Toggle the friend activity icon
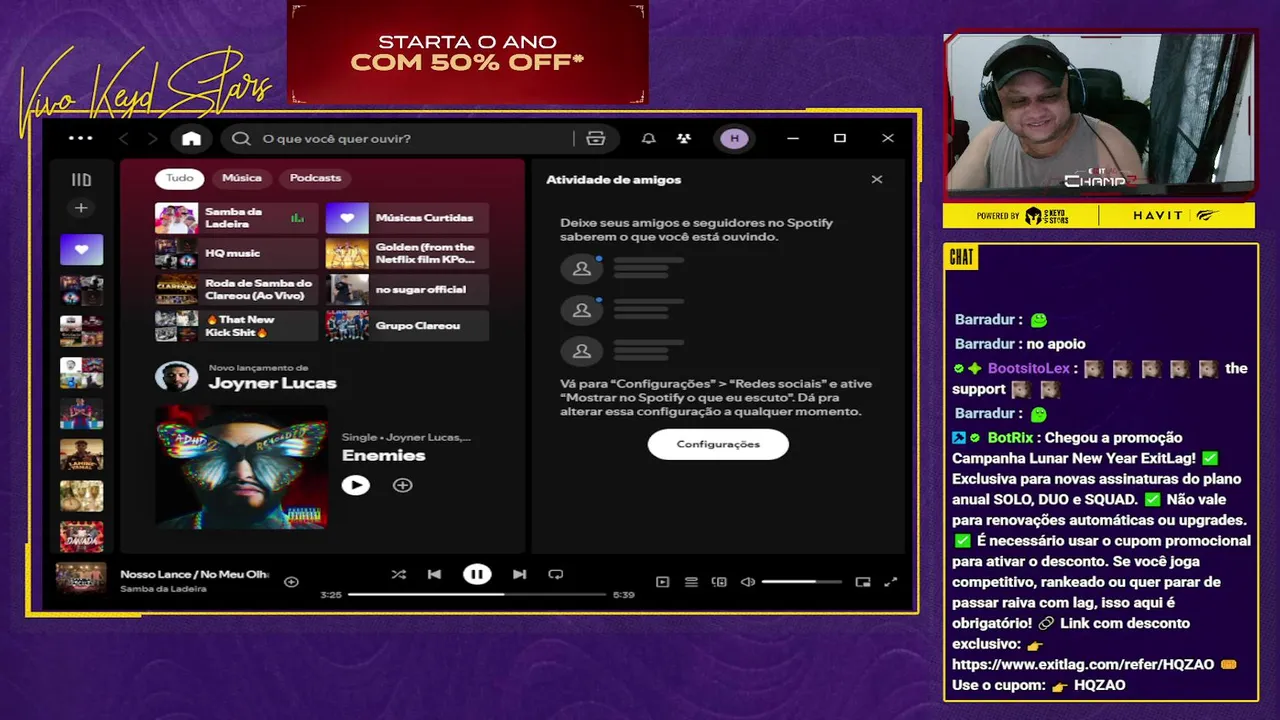This screenshot has height=720, width=1280. tap(684, 138)
